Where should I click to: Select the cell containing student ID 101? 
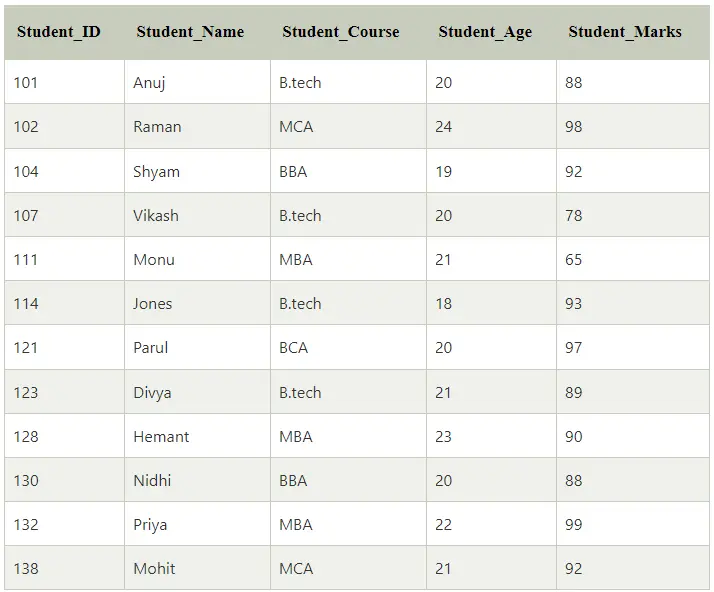64,82
